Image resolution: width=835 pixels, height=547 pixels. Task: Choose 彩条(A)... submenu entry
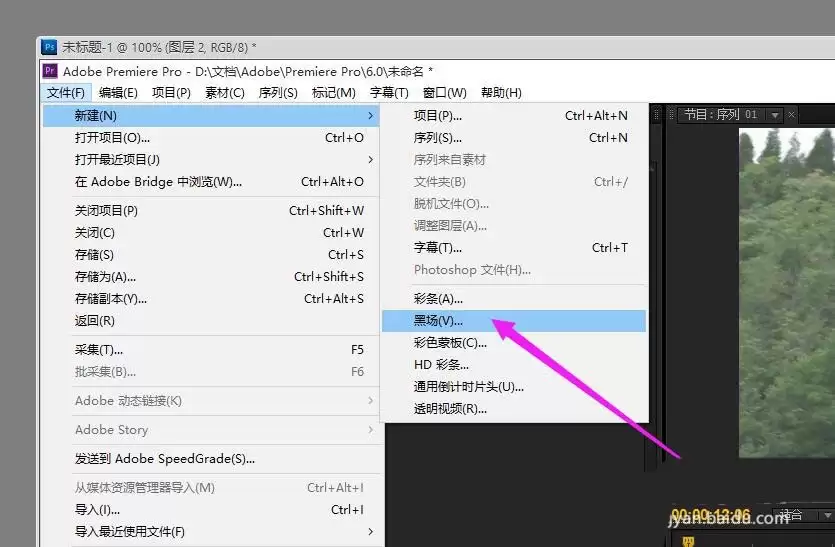(514, 299)
